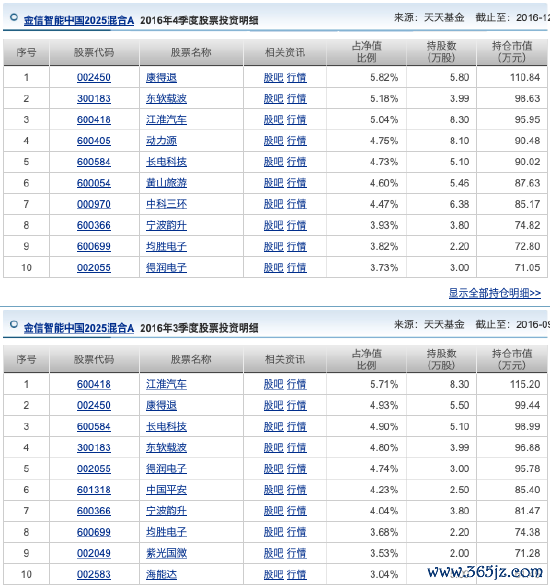This screenshot has height=587, width=550.
Task: Open stock code 600699 in 4季度 table
Action: [x=94, y=246]
